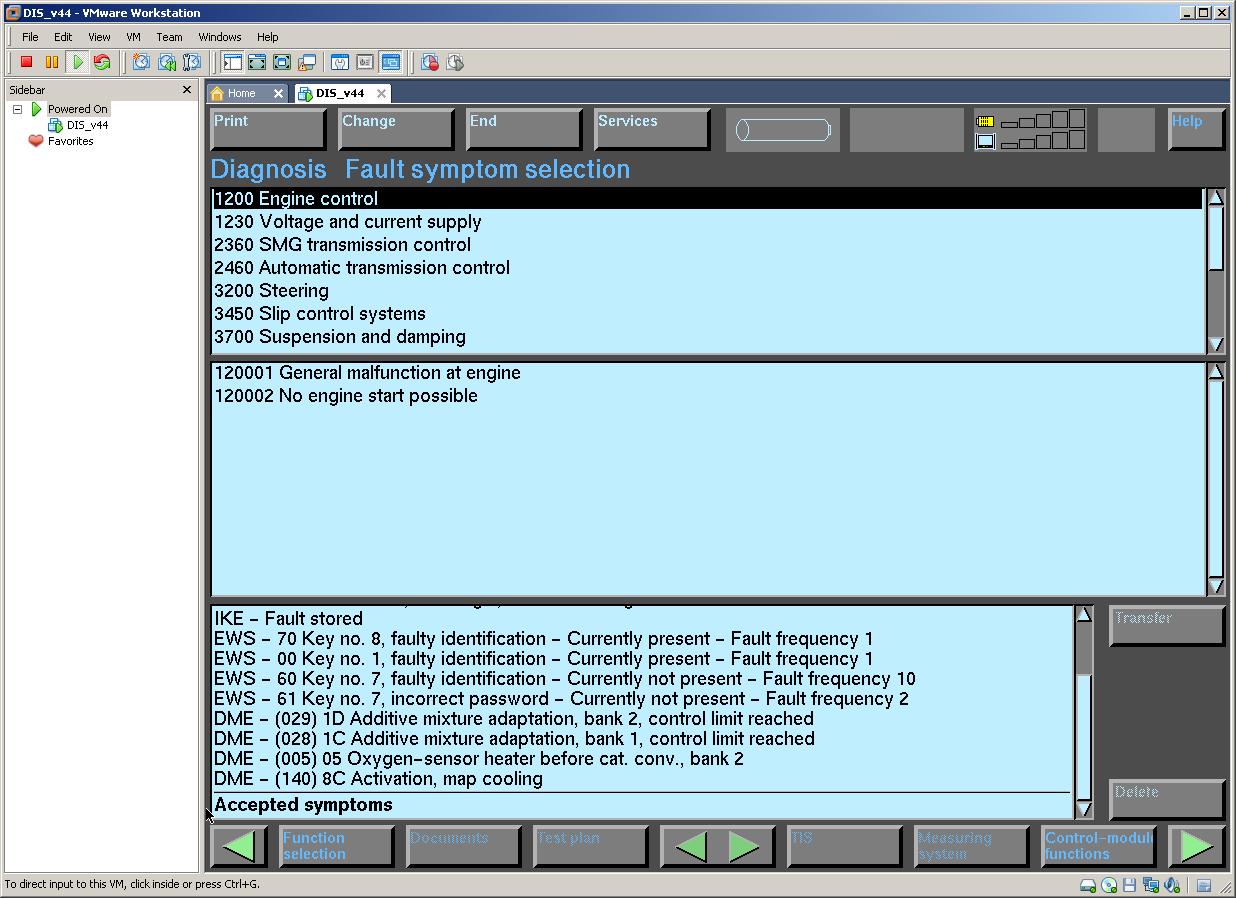Image resolution: width=1236 pixels, height=898 pixels.
Task: Click the Services button in DIS
Action: [652, 130]
